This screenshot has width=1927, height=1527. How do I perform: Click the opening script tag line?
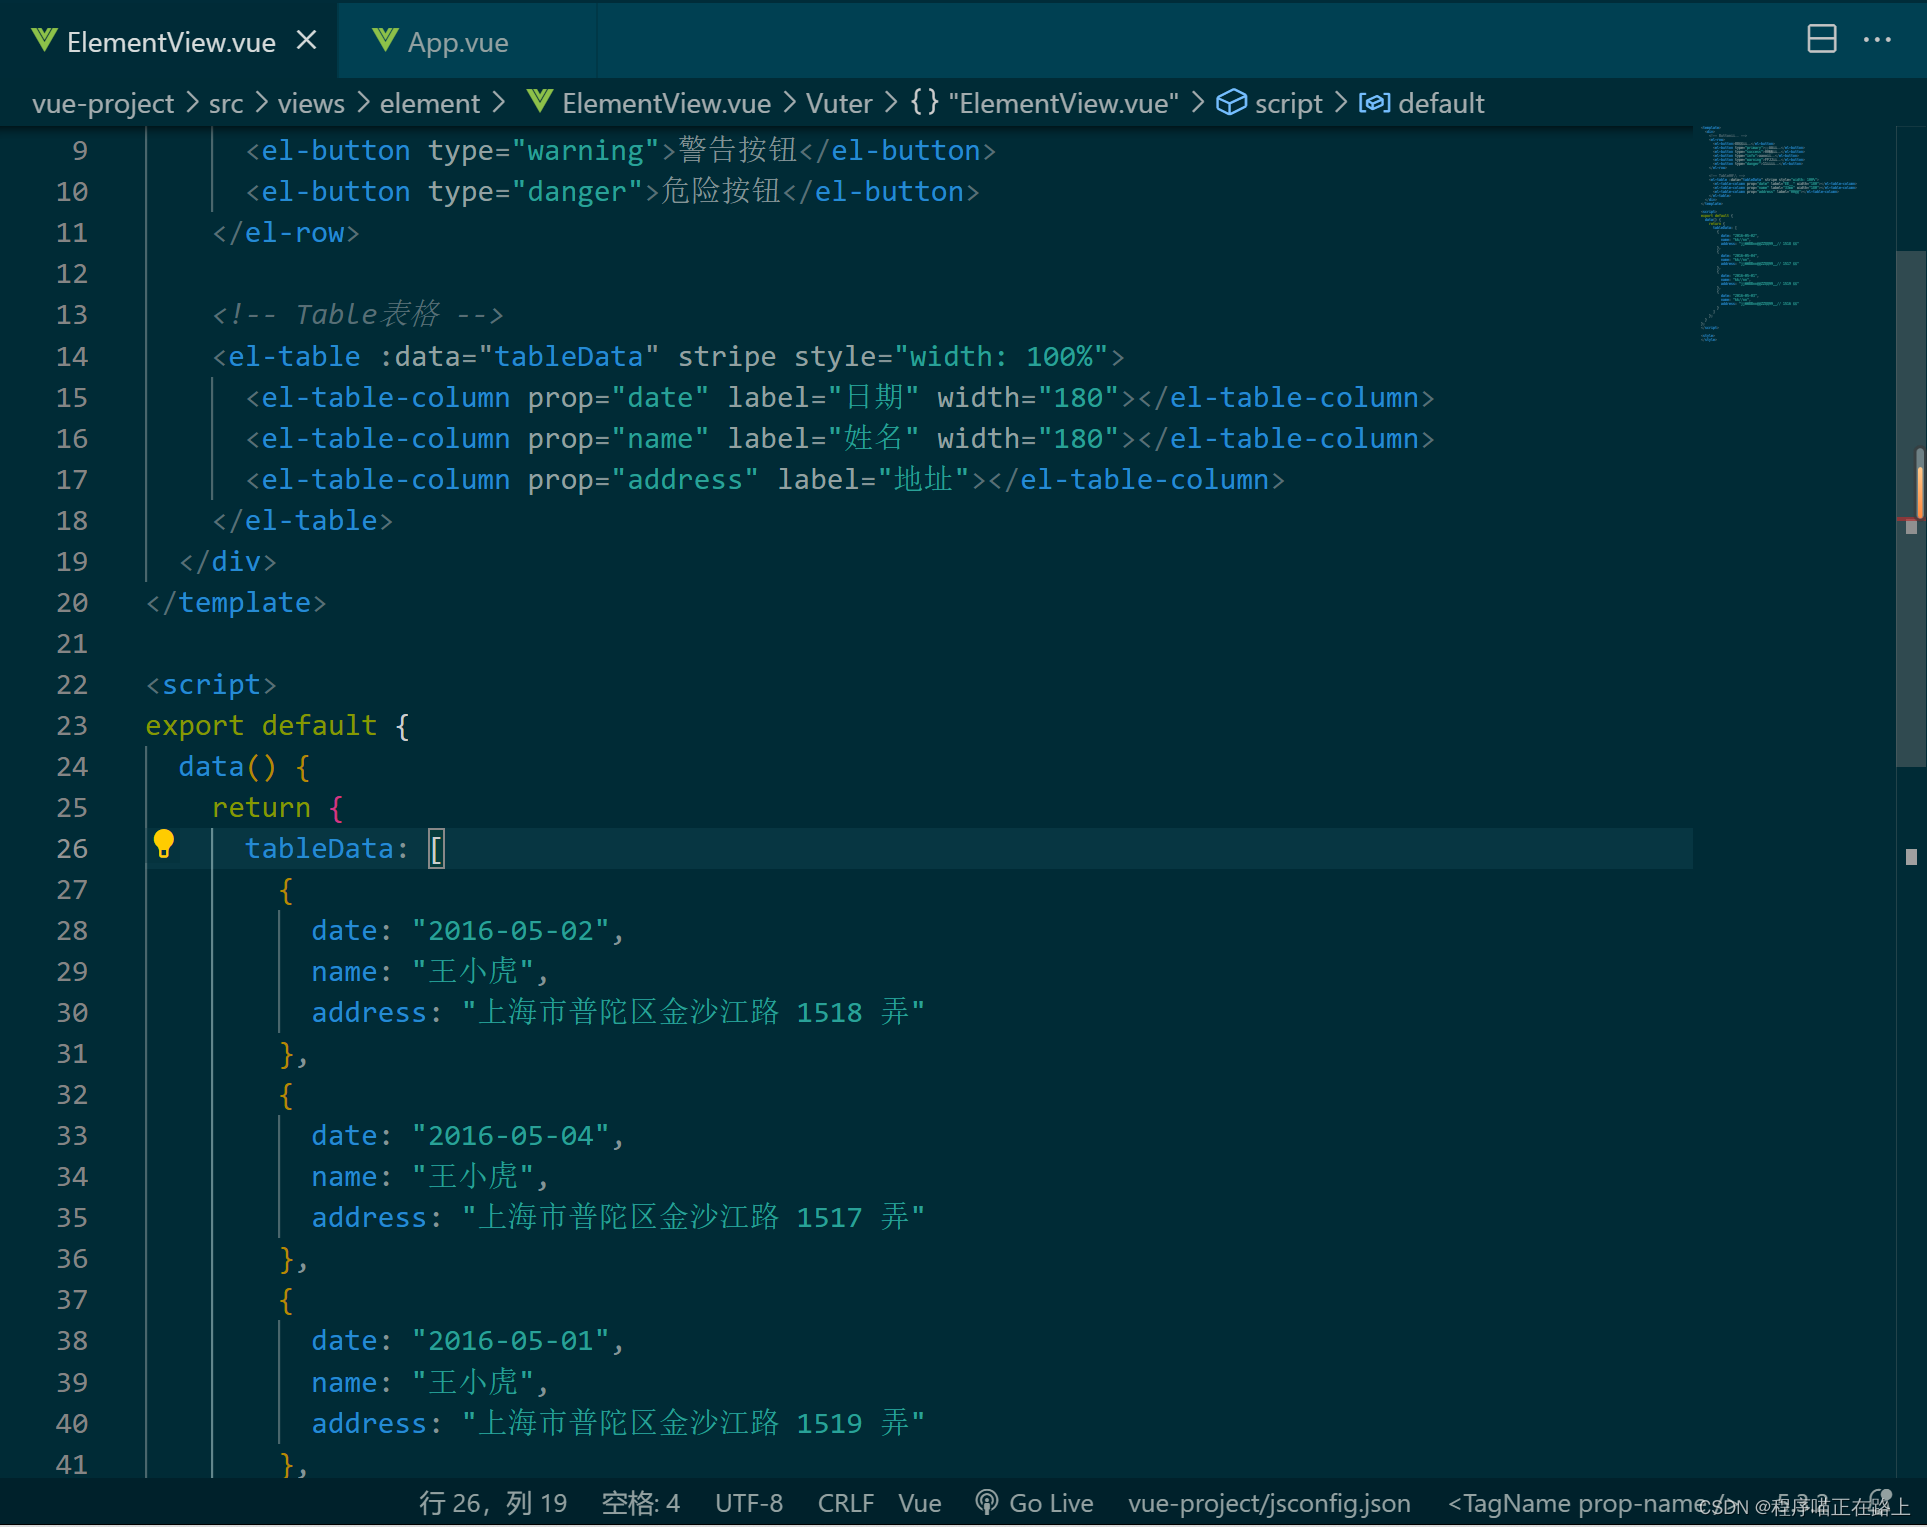[211, 684]
